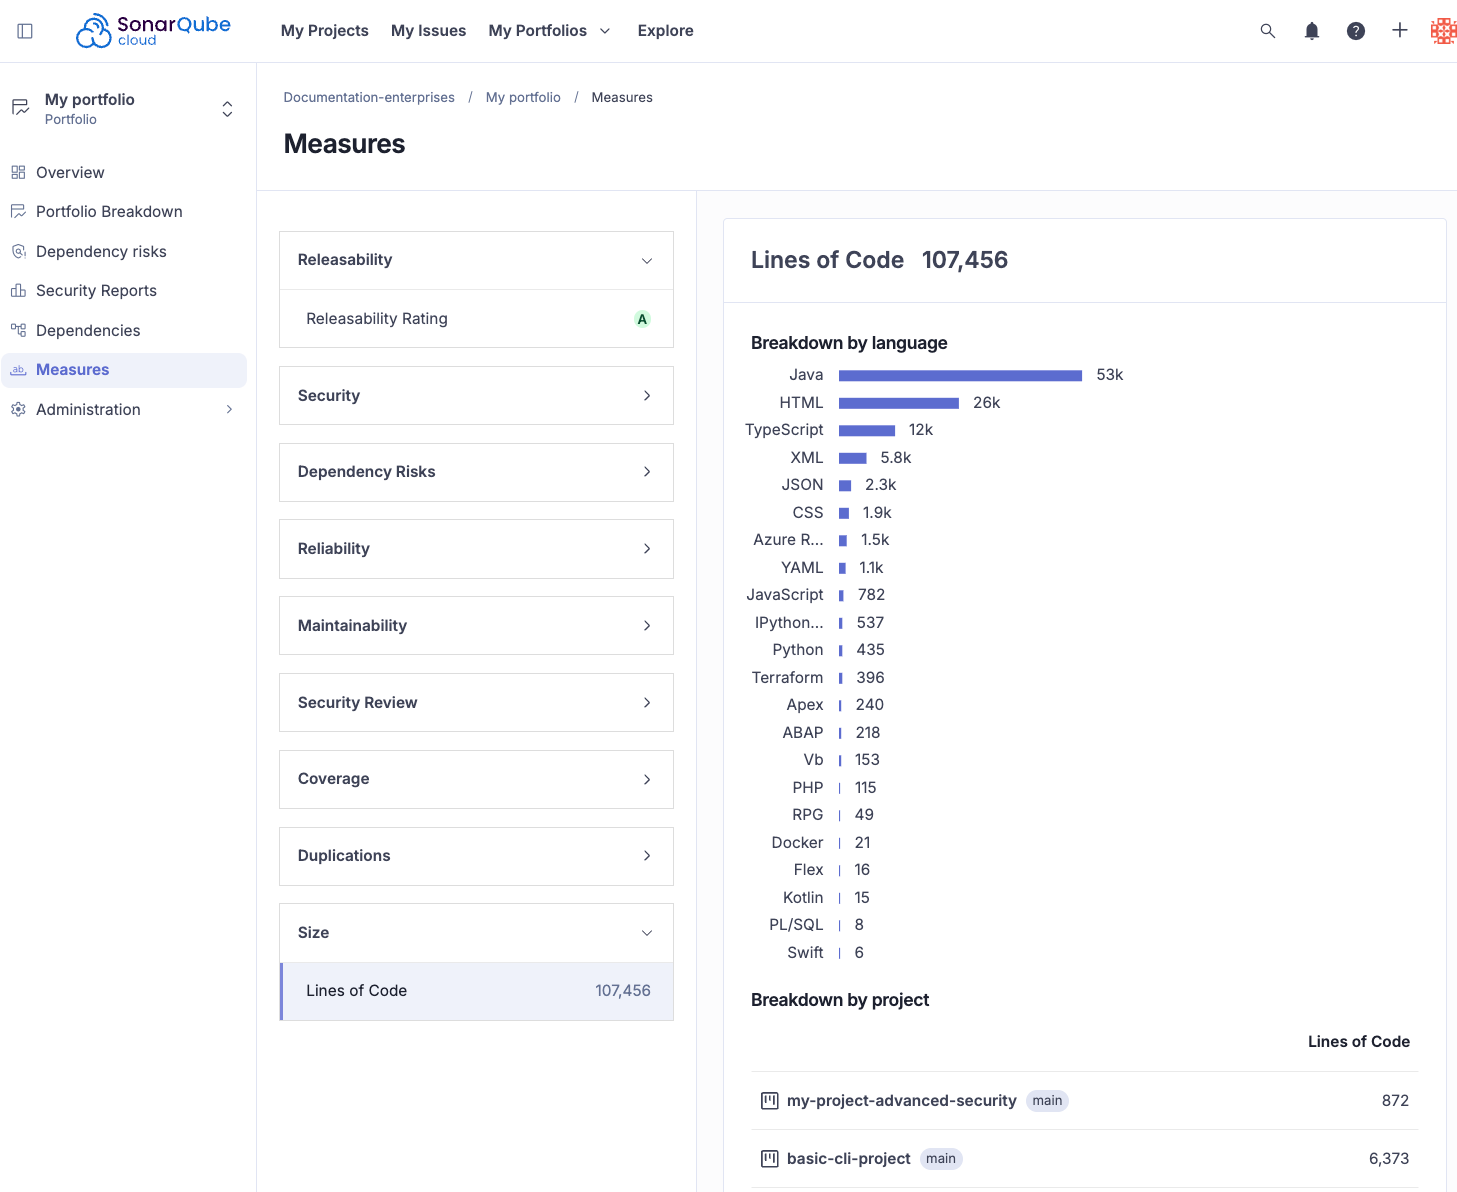The width and height of the screenshot is (1457, 1192).
Task: Click the Java language bar
Action: (x=960, y=376)
